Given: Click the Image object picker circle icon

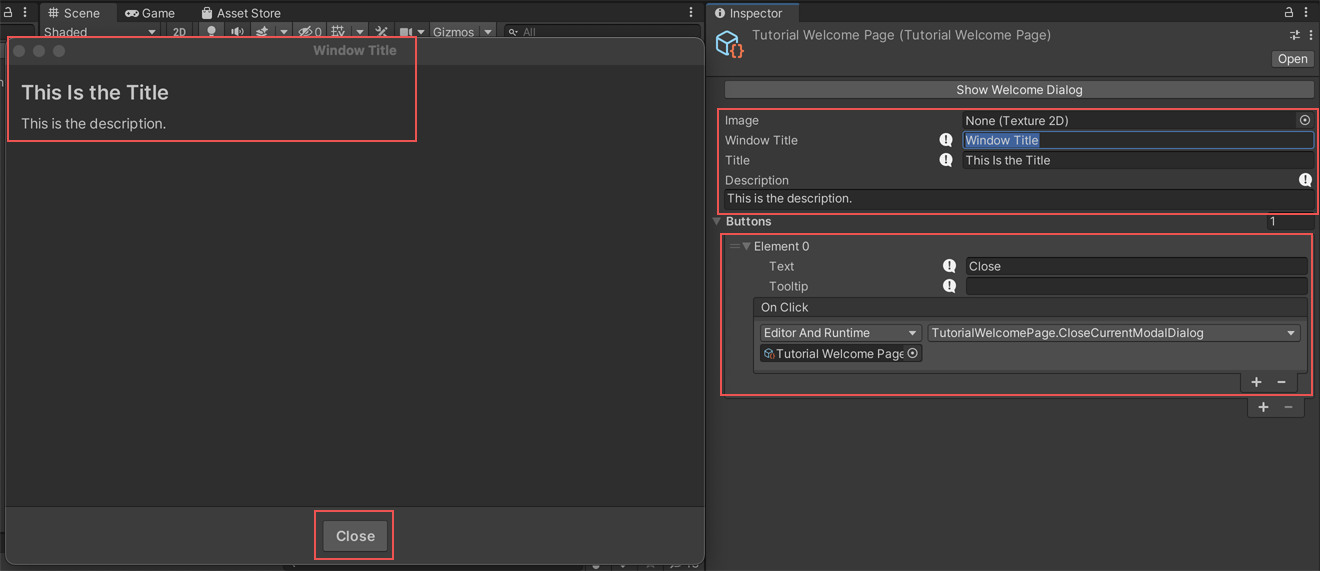Looking at the screenshot, I should click(x=1304, y=120).
